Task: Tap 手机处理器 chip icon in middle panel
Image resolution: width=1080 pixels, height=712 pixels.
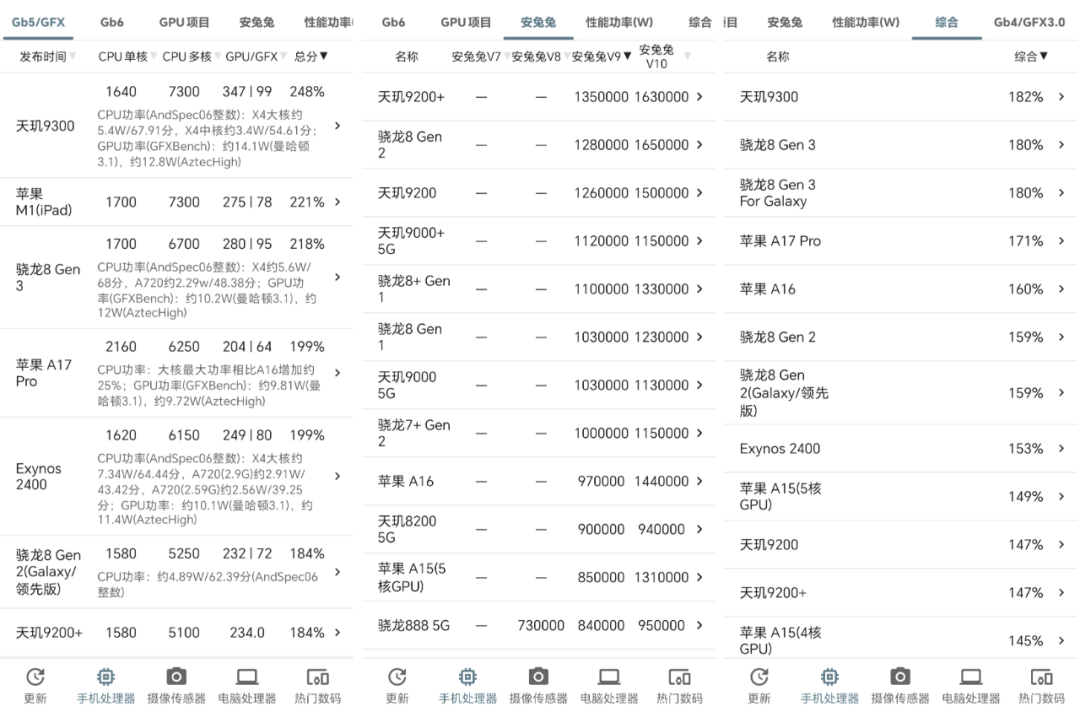Action: tap(468, 677)
